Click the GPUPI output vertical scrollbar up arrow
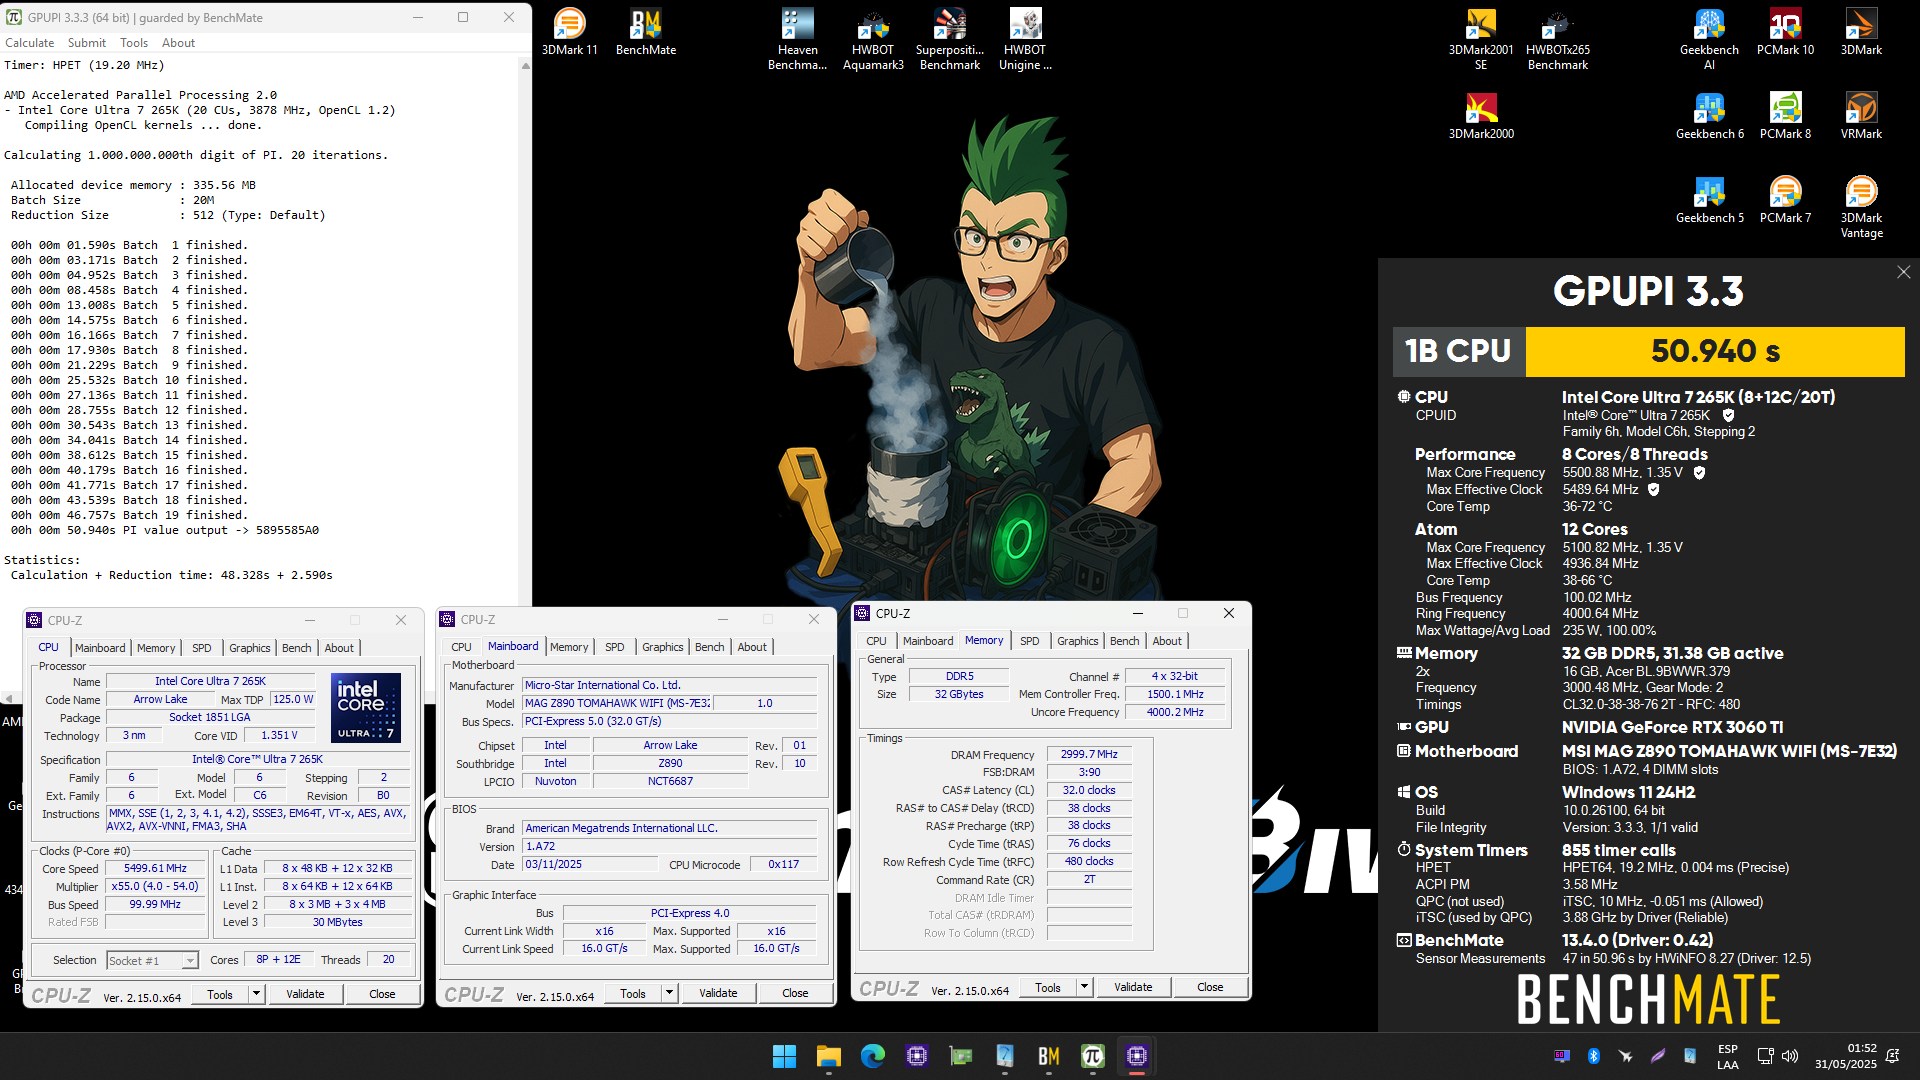The width and height of the screenshot is (1920, 1080). tap(525, 66)
